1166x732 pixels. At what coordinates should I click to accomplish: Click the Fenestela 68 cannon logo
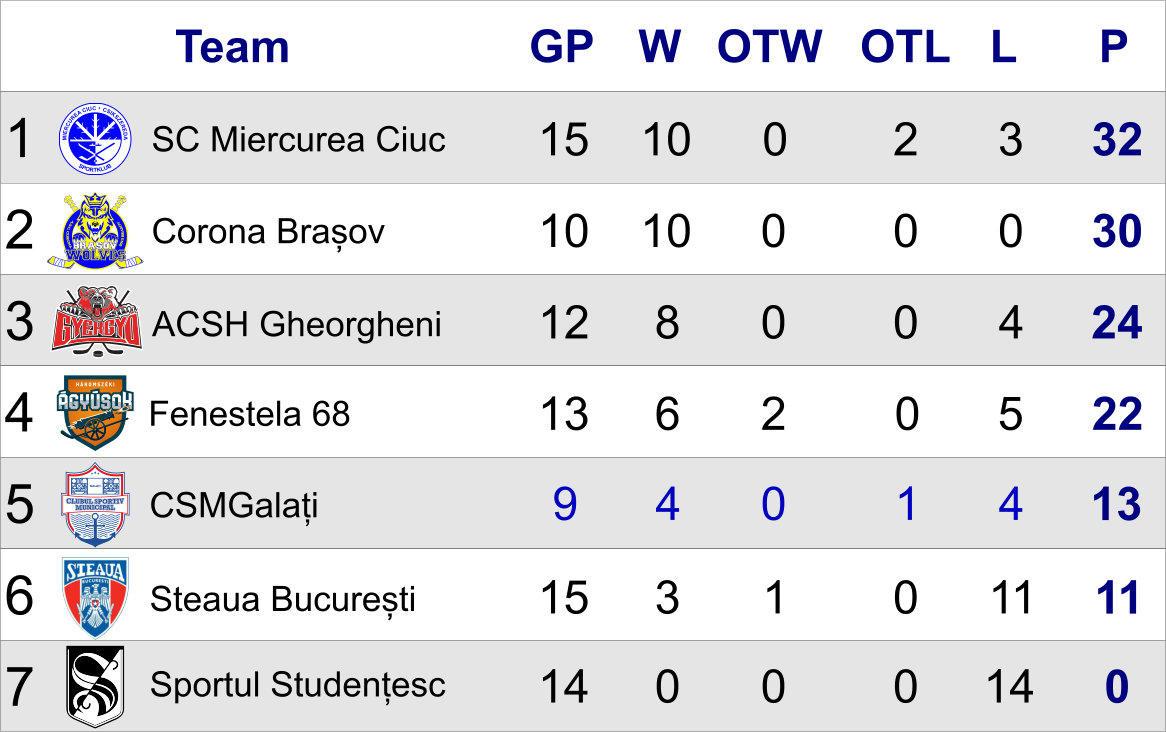point(95,413)
